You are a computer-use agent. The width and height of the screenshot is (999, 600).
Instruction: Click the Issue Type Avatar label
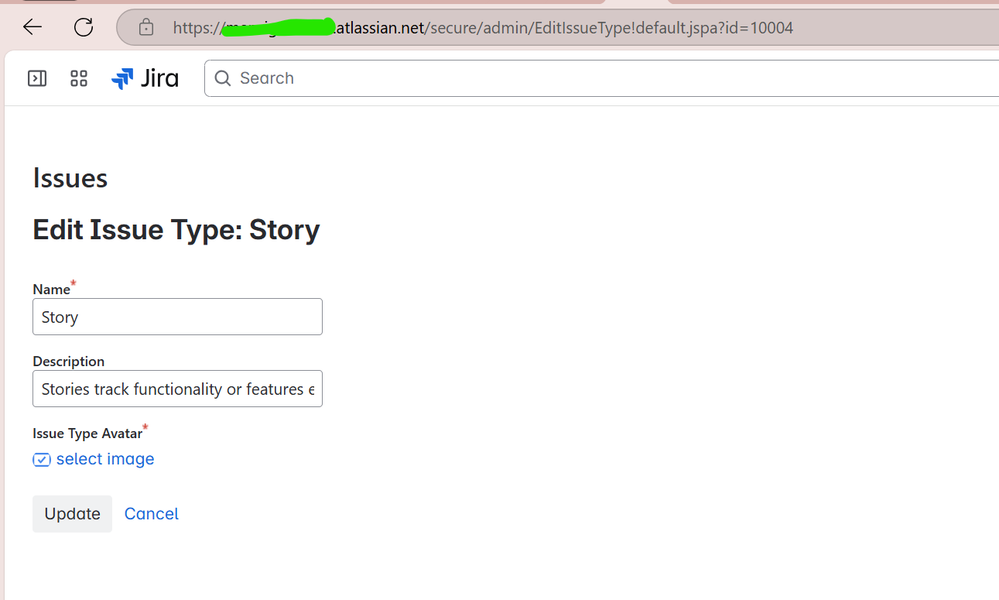point(87,433)
